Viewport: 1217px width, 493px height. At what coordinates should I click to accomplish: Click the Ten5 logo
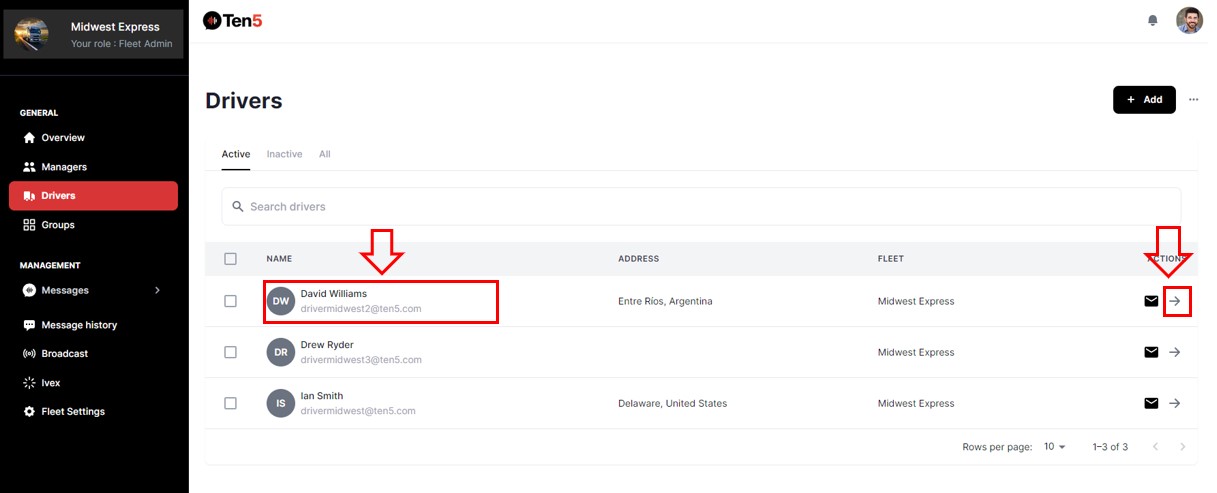(233, 20)
